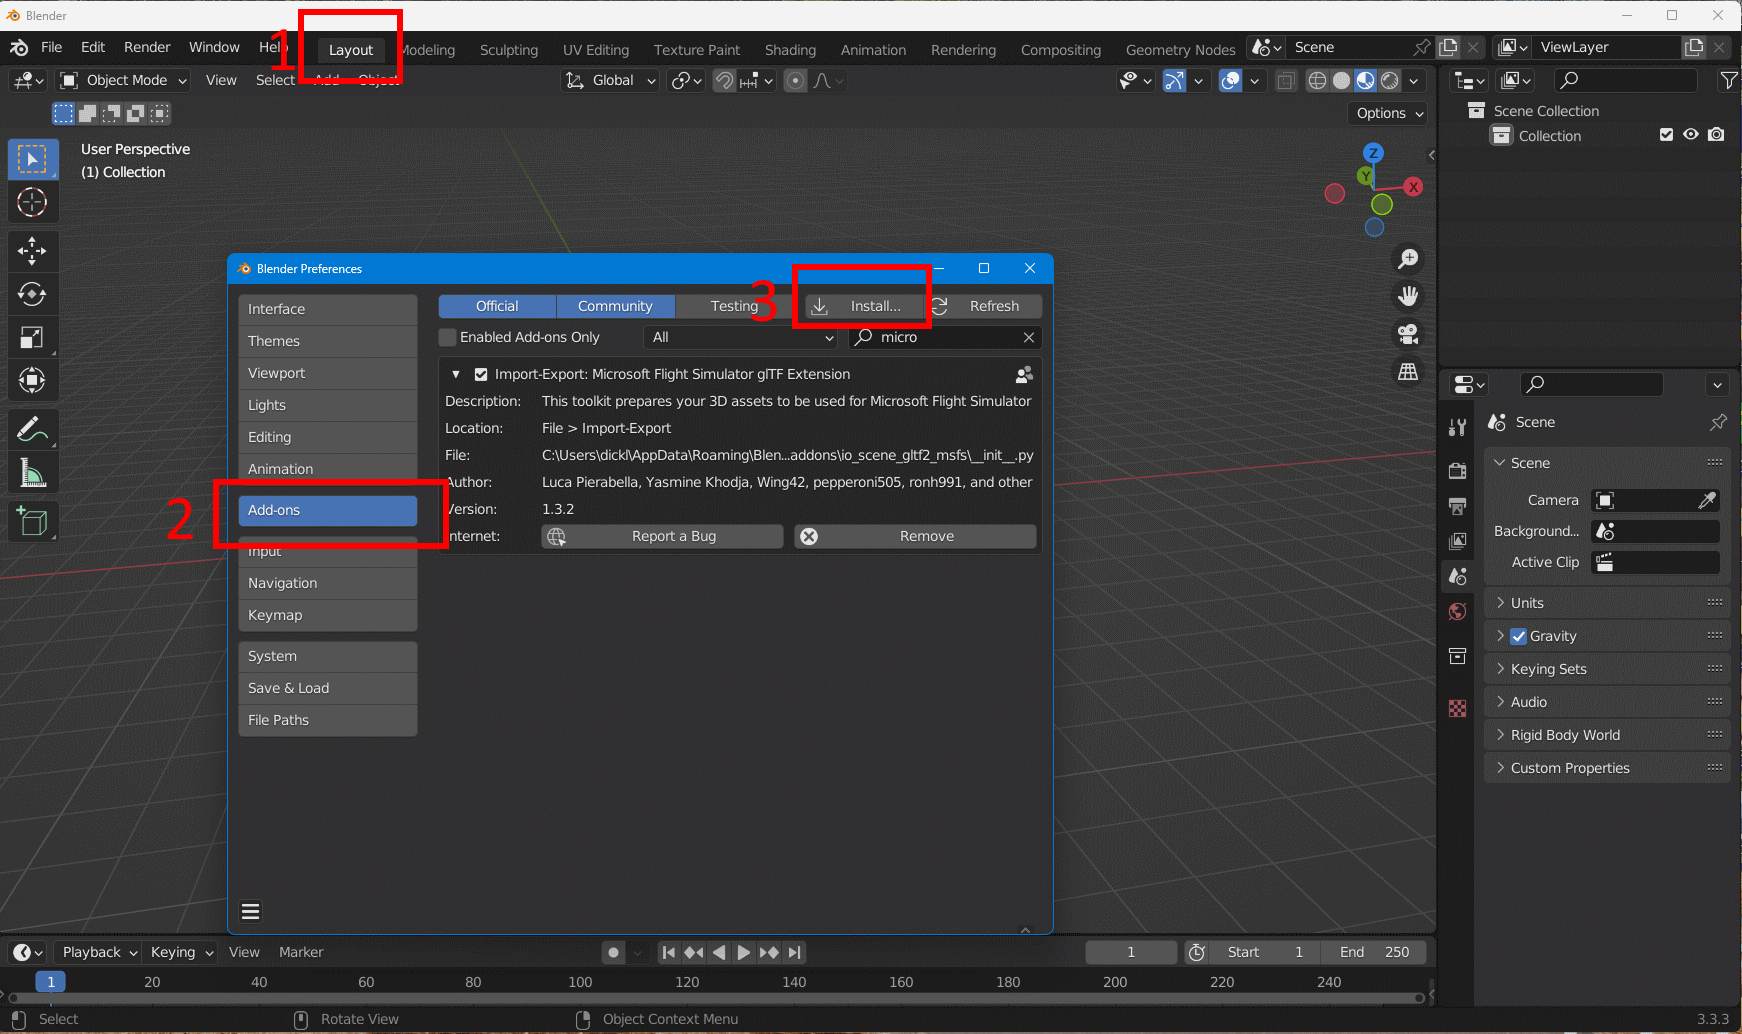The image size is (1742, 1034).
Task: Open the Collection properties tab
Action: point(1458,656)
